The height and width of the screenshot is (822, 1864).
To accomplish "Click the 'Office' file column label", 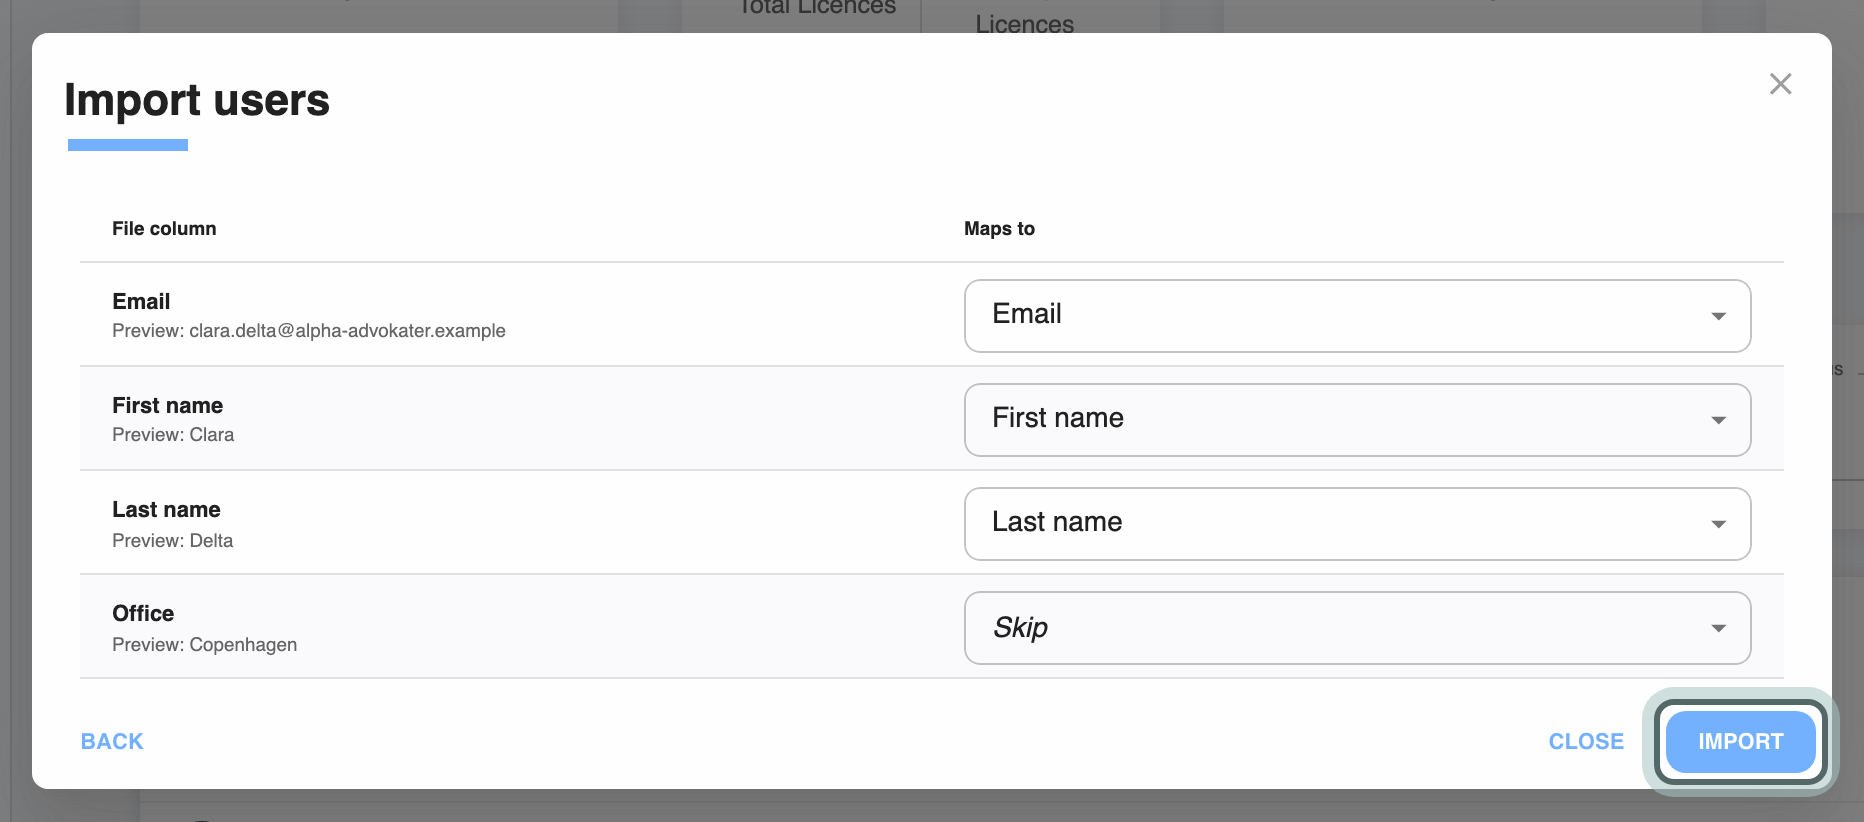I will pos(143,613).
